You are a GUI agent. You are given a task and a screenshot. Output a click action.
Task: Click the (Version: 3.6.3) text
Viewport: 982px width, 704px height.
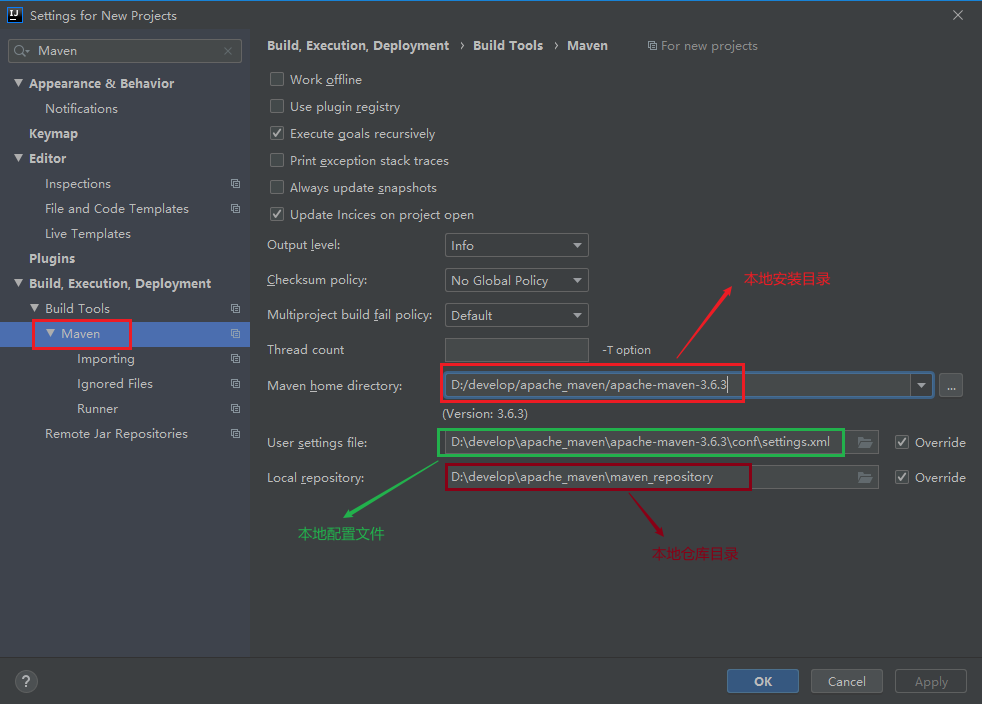485,414
